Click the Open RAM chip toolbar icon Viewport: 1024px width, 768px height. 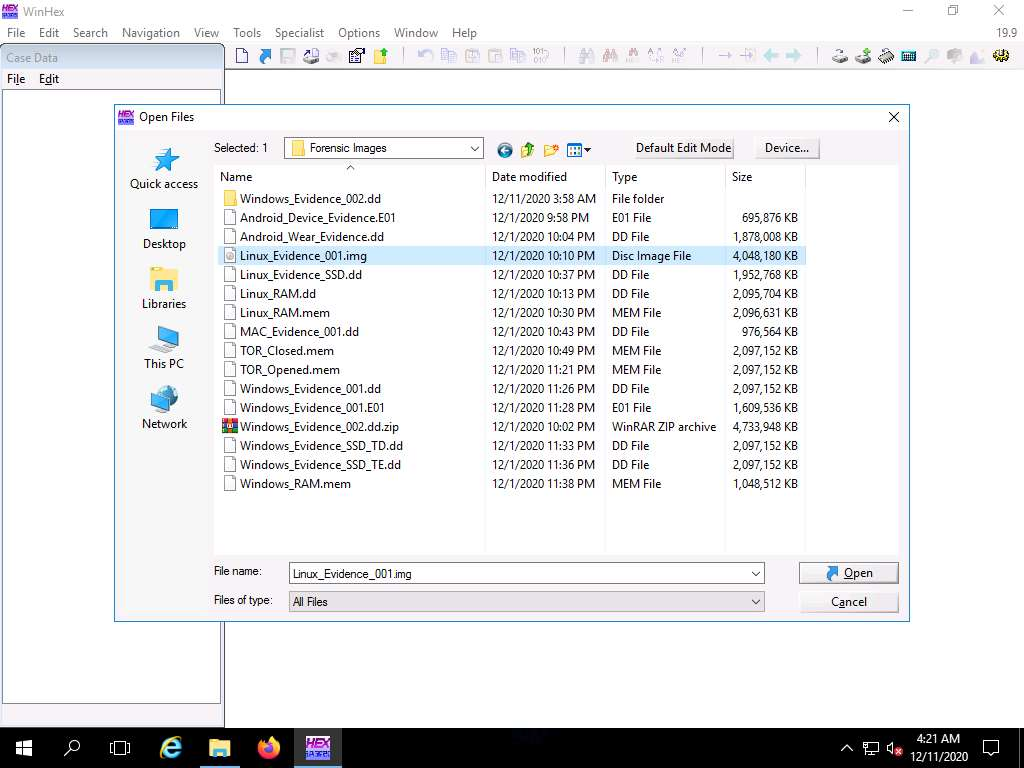tap(886, 56)
